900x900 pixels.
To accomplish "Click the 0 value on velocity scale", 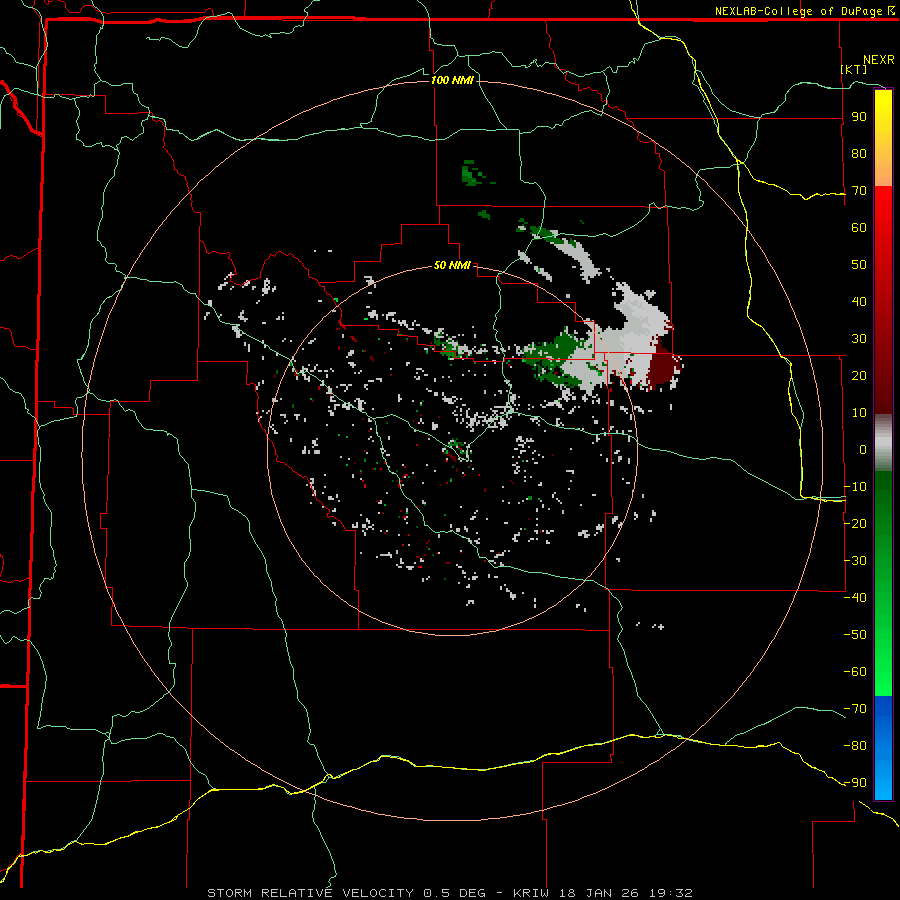I will (x=863, y=449).
